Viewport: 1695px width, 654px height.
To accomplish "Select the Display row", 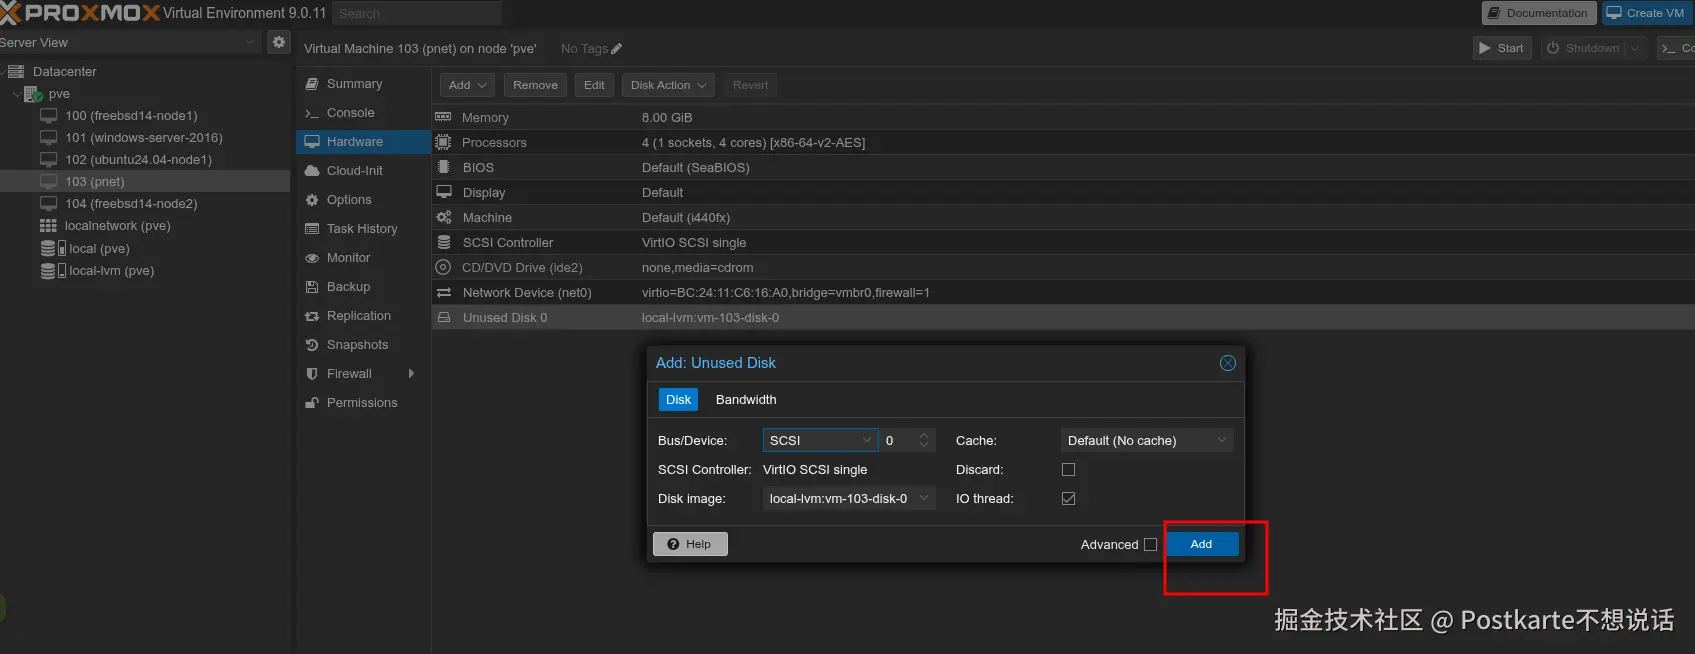I will [x=1063, y=192].
